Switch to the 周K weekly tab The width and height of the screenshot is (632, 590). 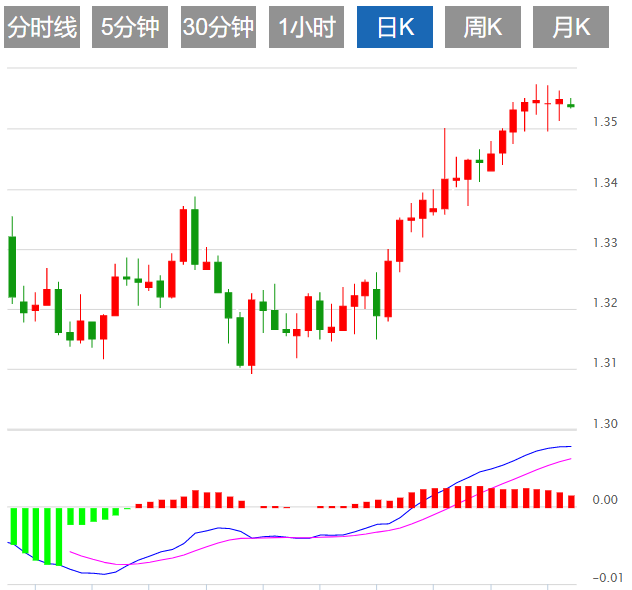[483, 27]
